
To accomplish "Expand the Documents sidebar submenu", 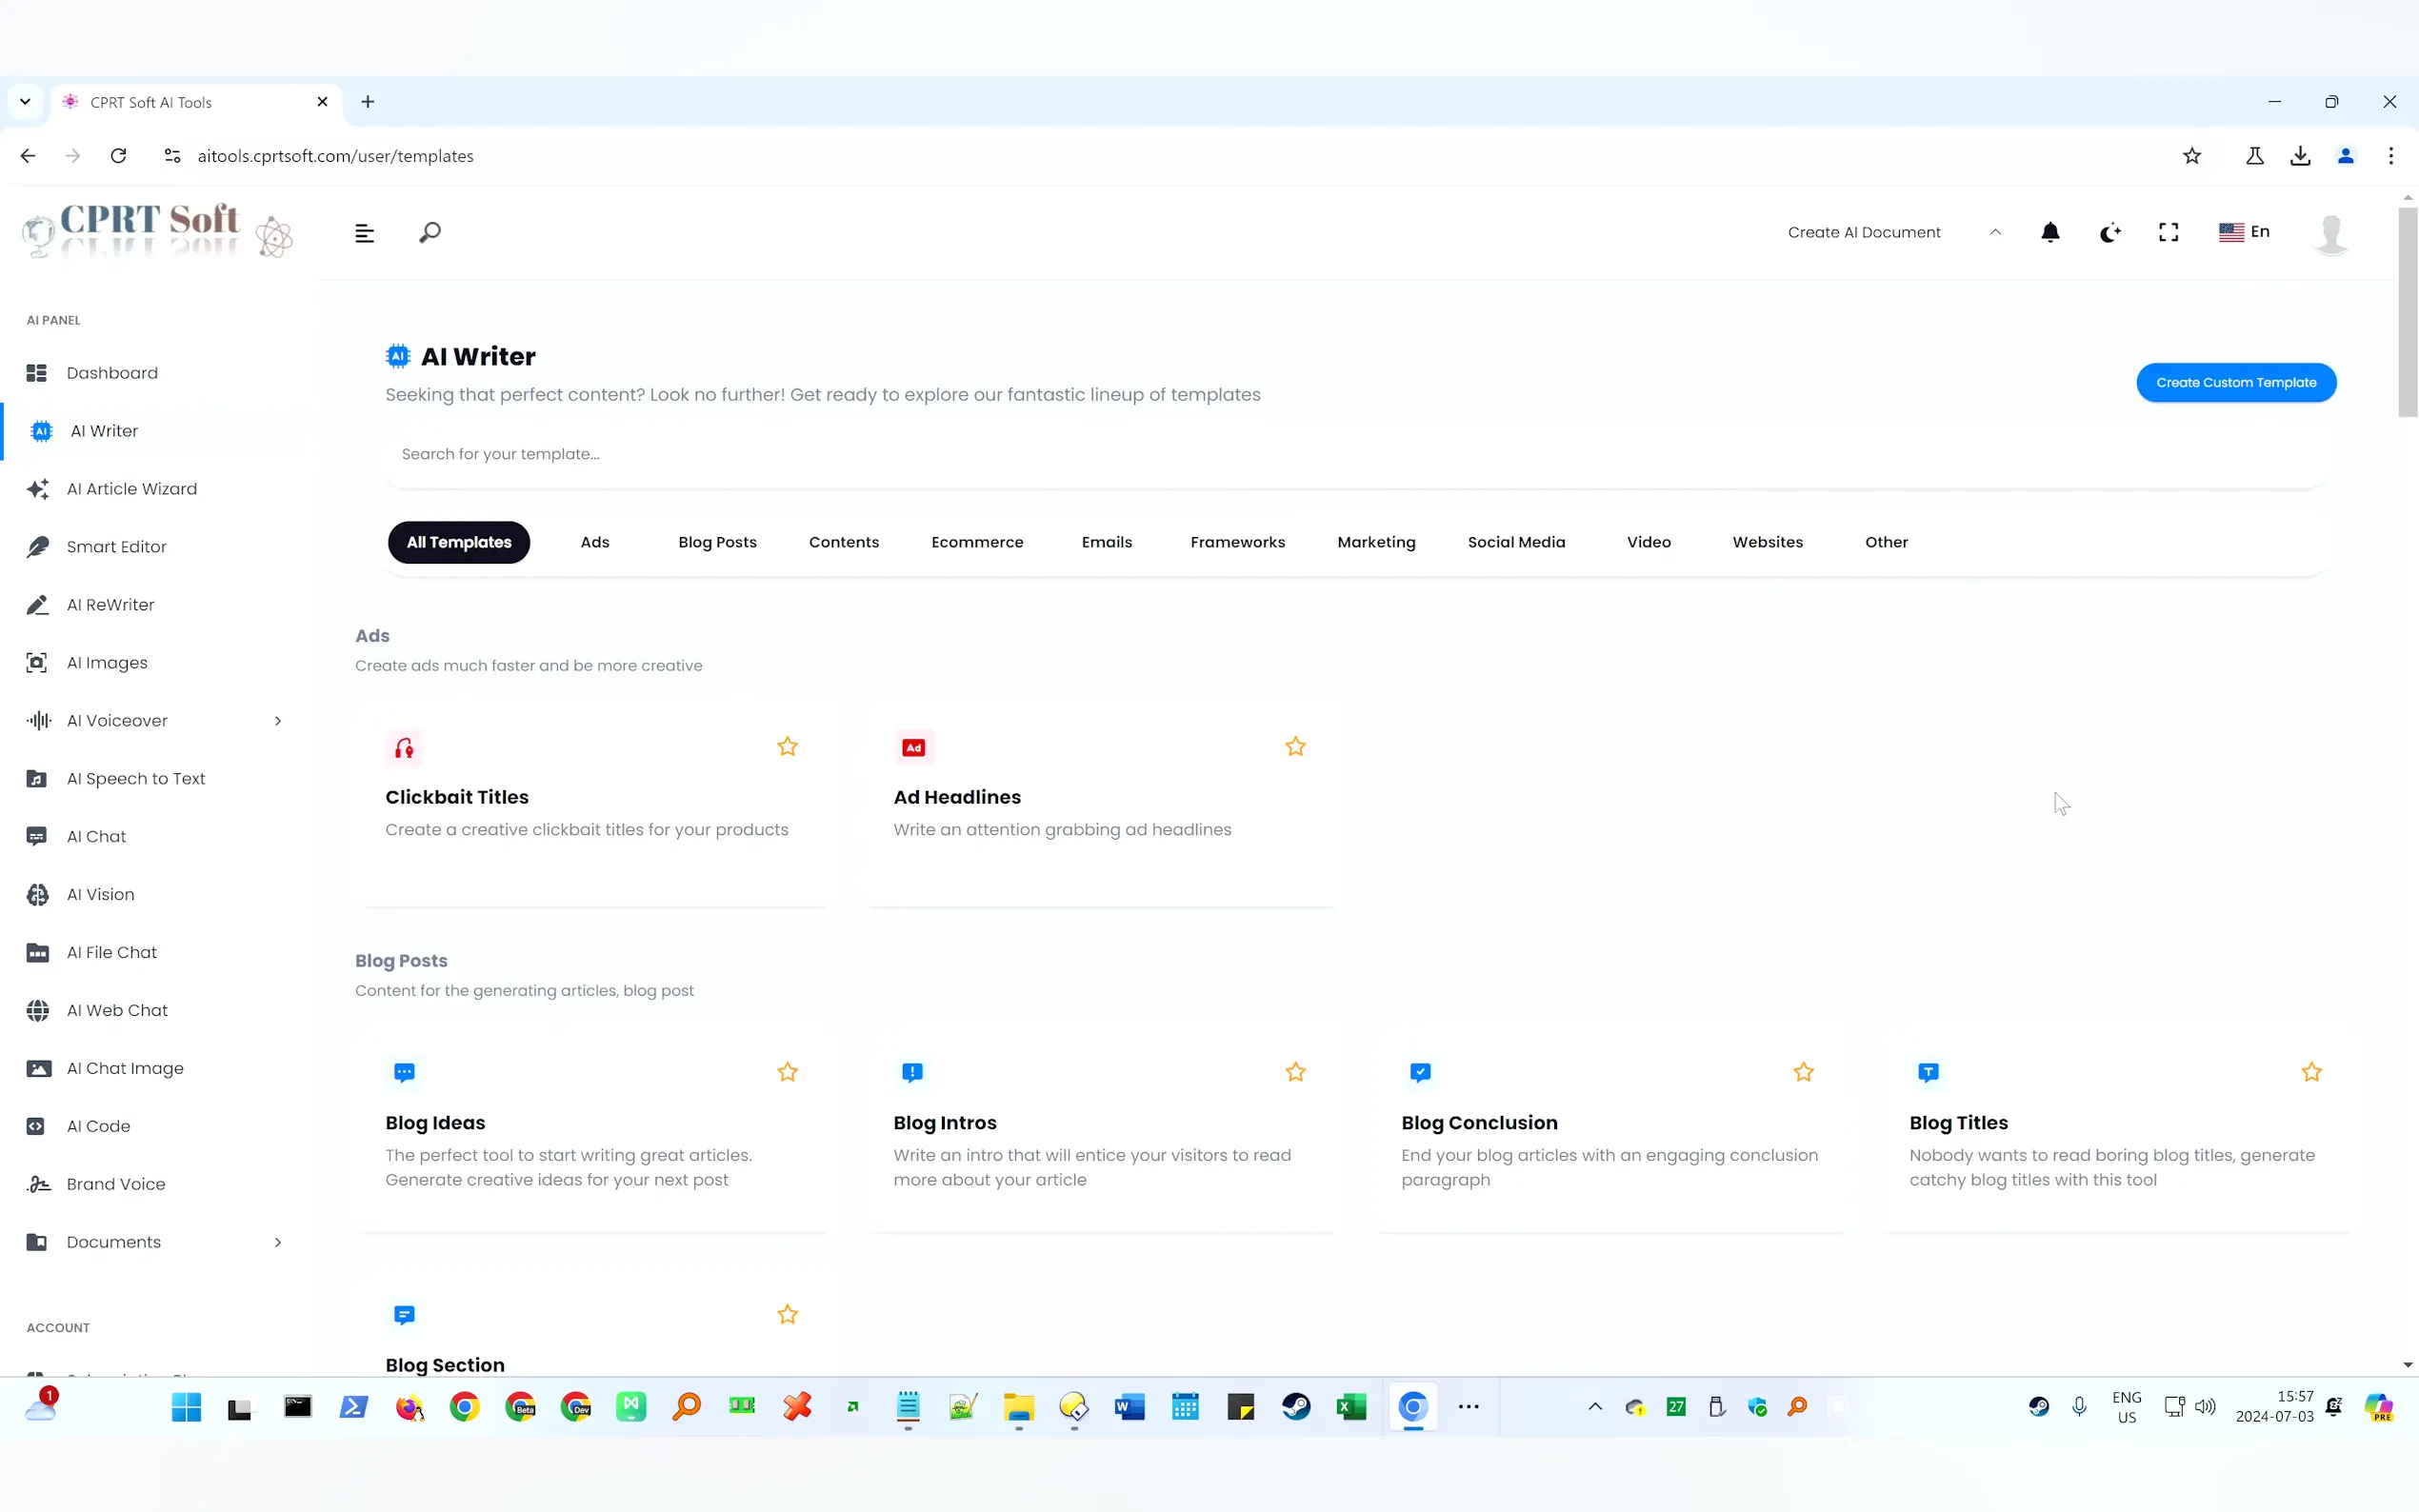I will (277, 1242).
